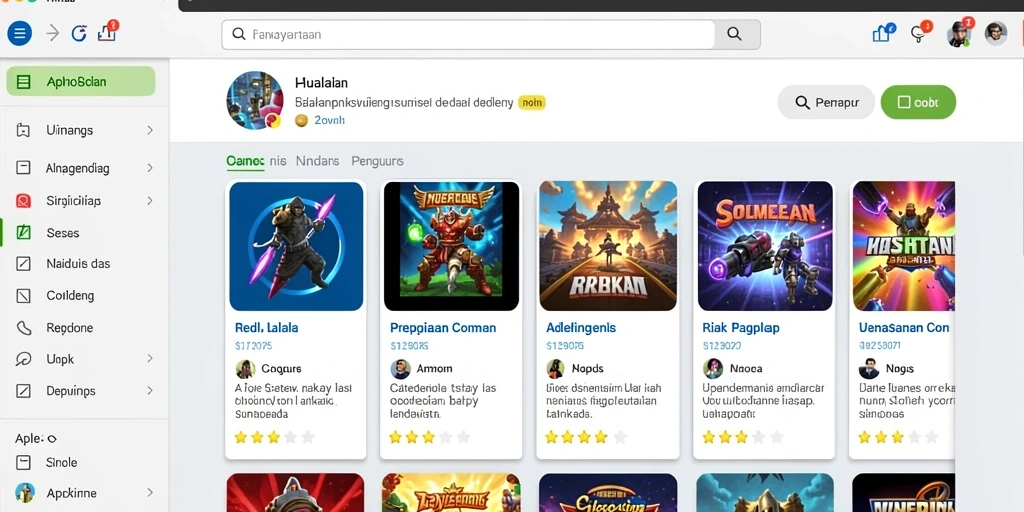Click the yellow noin badge
Image resolution: width=1024 pixels, height=512 pixels.
[x=532, y=103]
